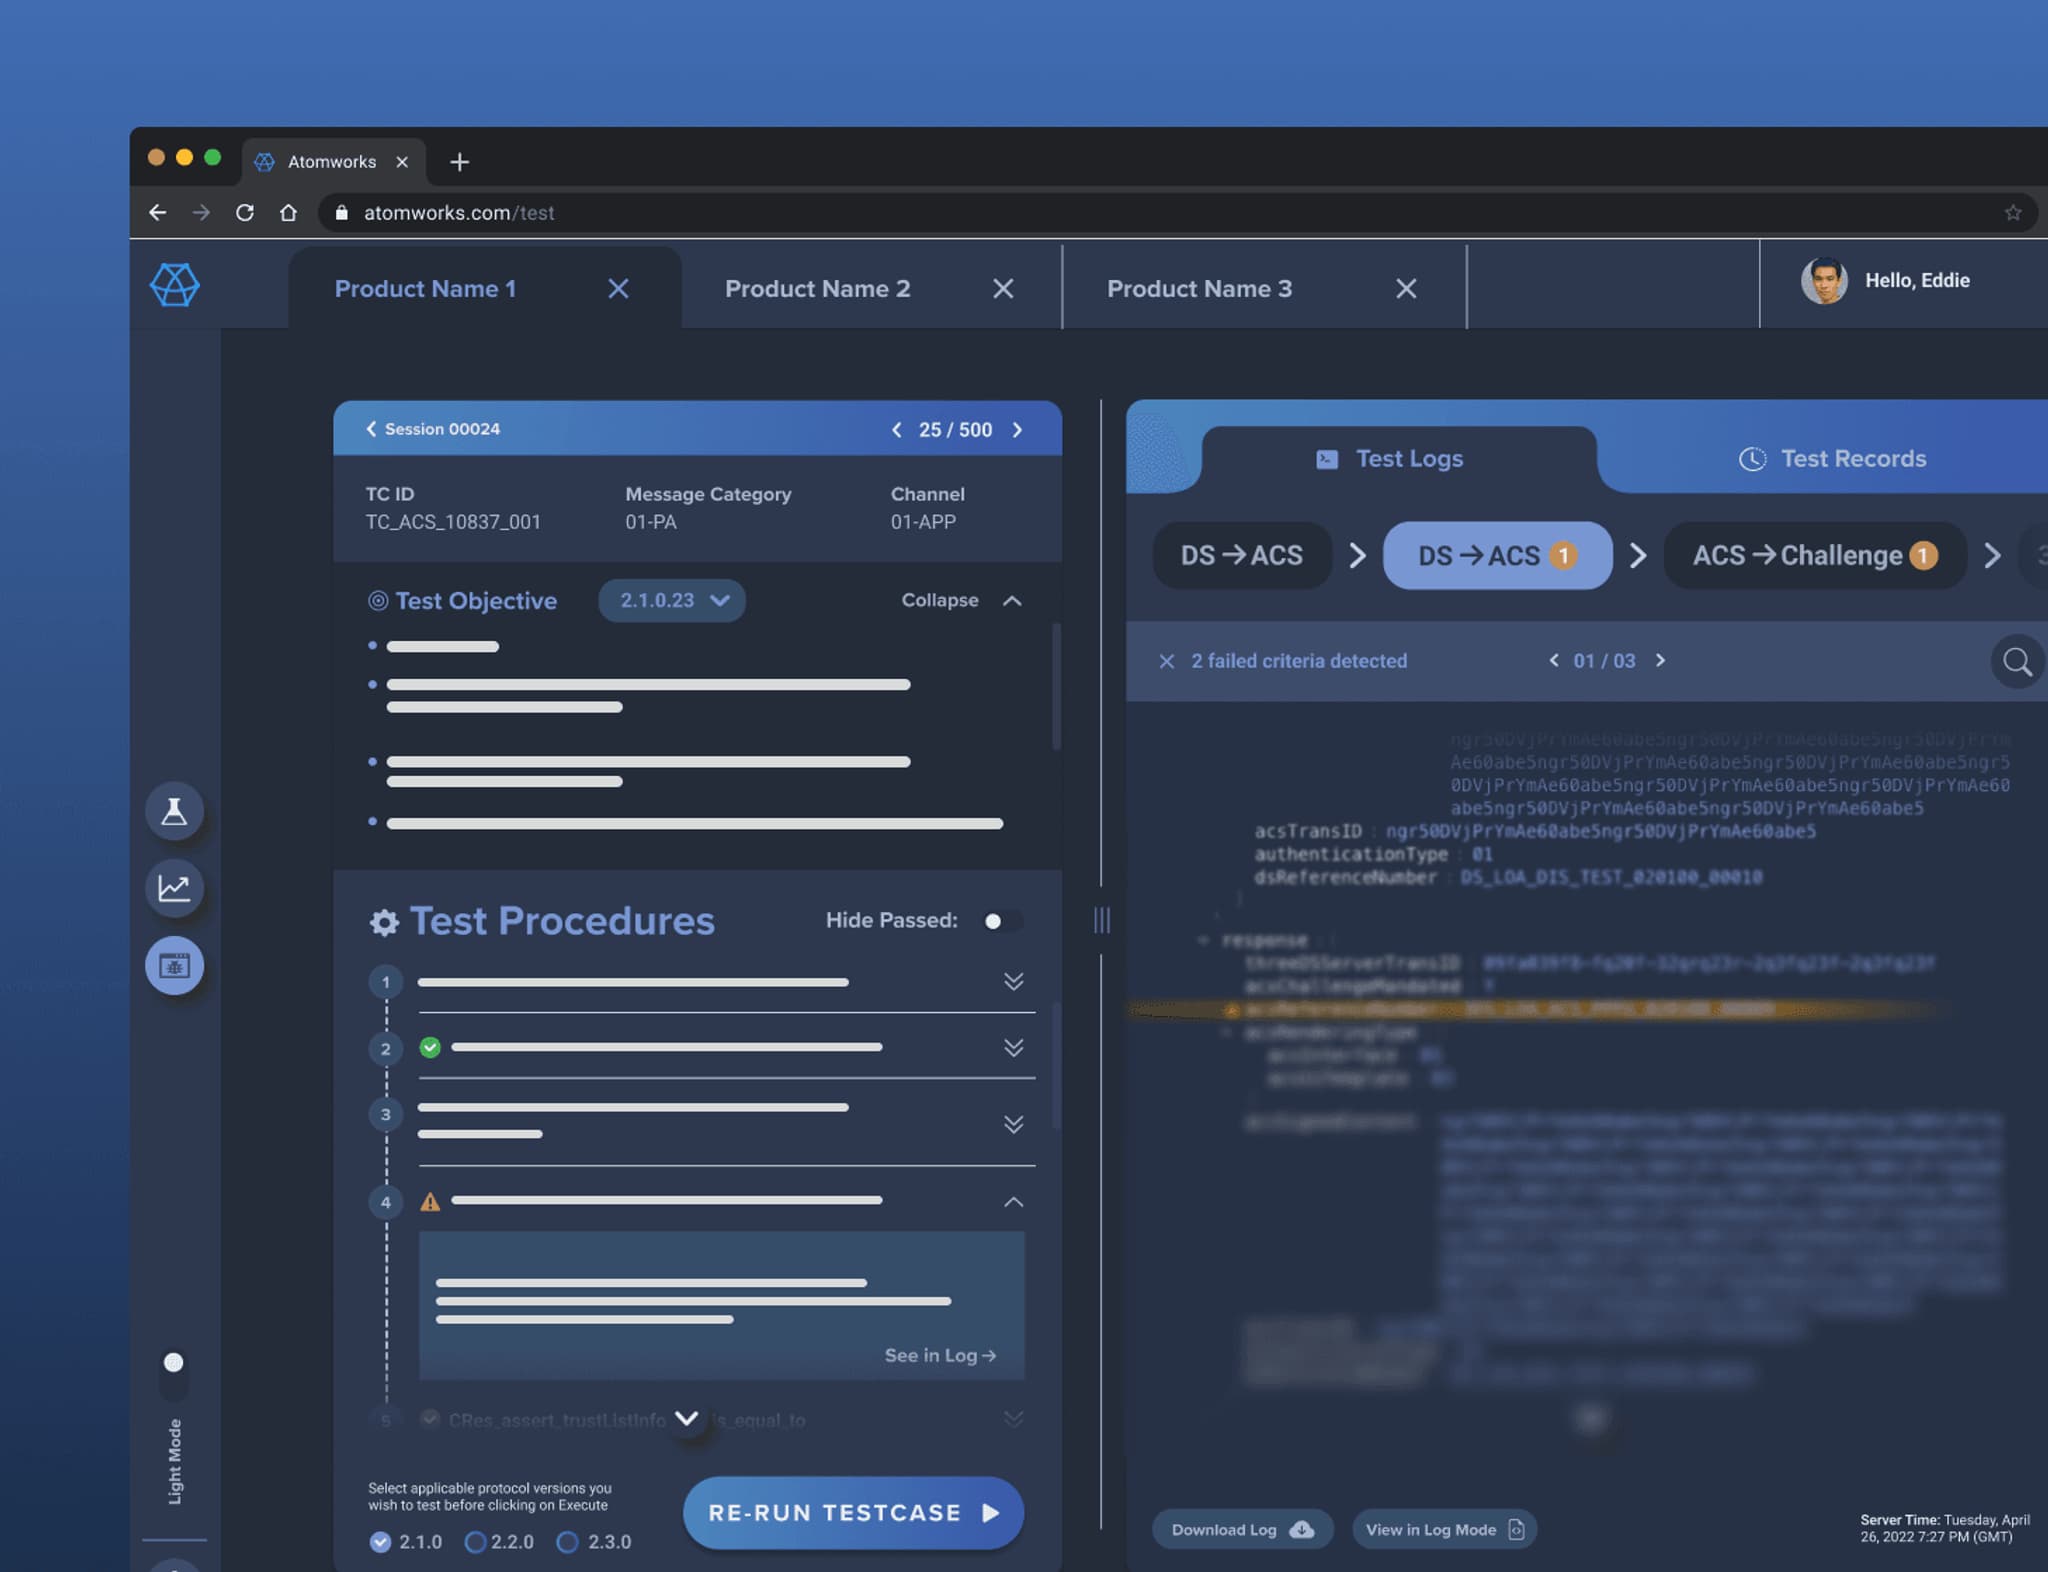Dismiss the failed criteria detected banner
Image resolution: width=2048 pixels, height=1572 pixels.
[1166, 661]
